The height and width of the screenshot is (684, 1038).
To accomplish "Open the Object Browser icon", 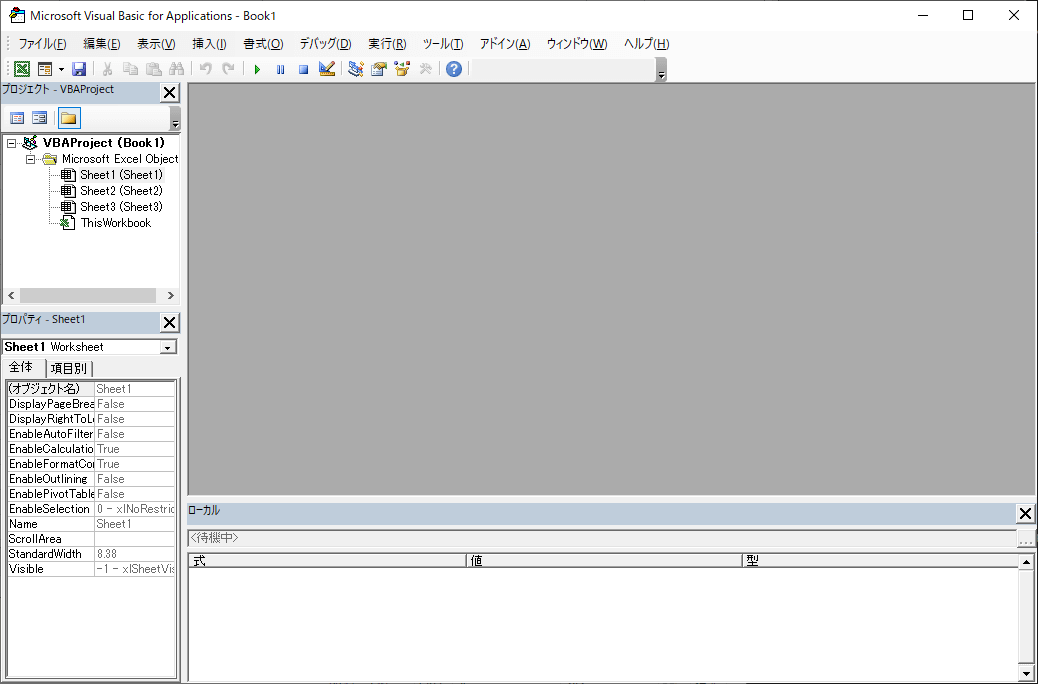I will click(x=402, y=69).
